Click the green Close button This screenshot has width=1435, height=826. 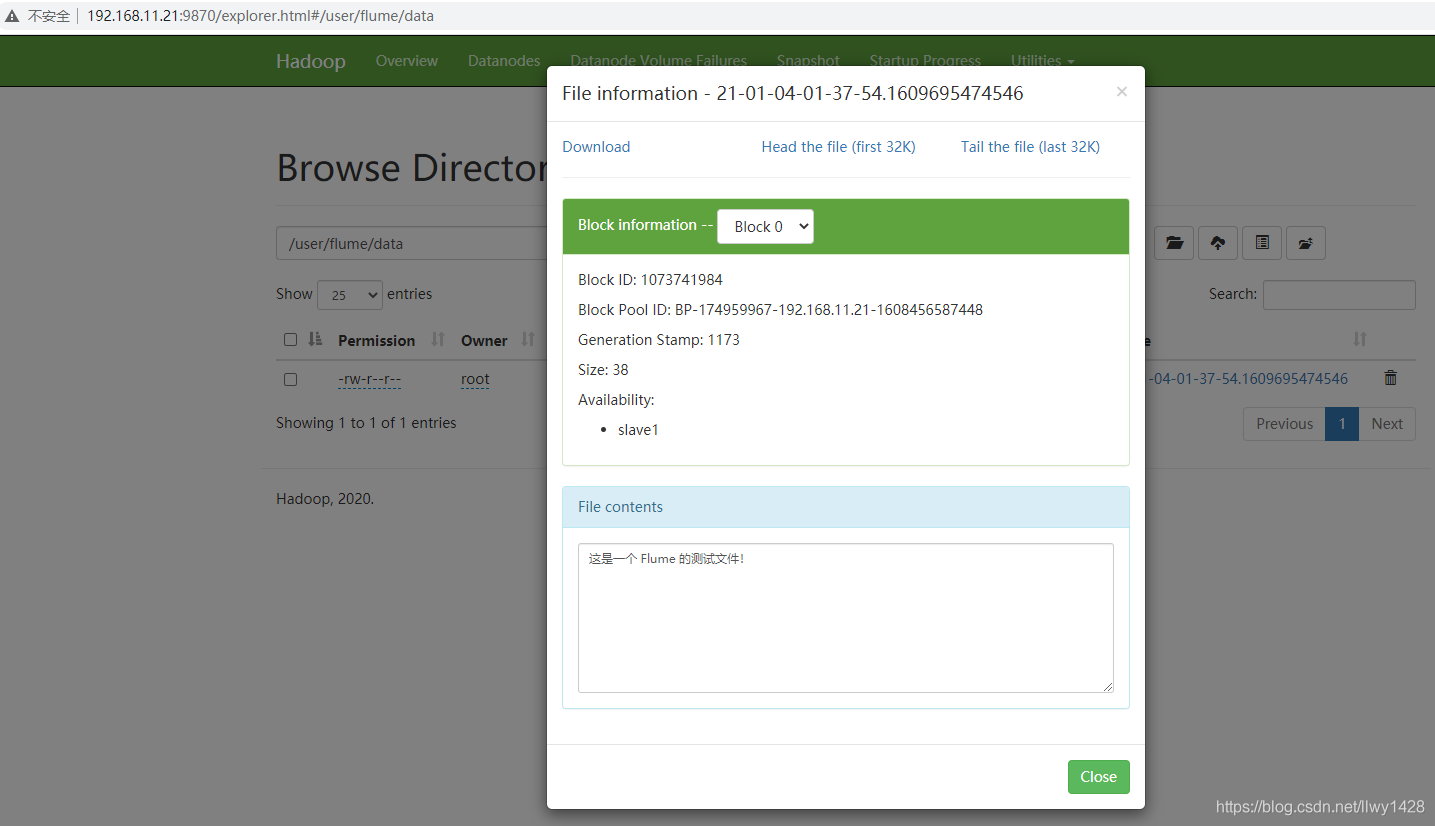pyautogui.click(x=1098, y=777)
